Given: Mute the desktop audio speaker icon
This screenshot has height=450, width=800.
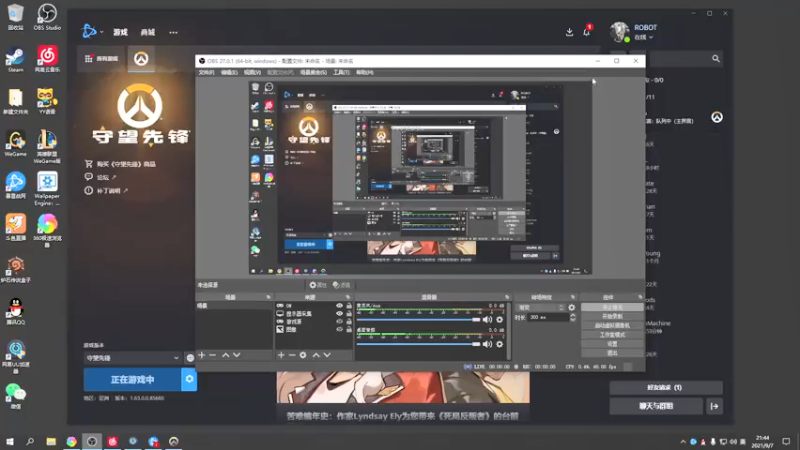Looking at the screenshot, I should point(487,344).
